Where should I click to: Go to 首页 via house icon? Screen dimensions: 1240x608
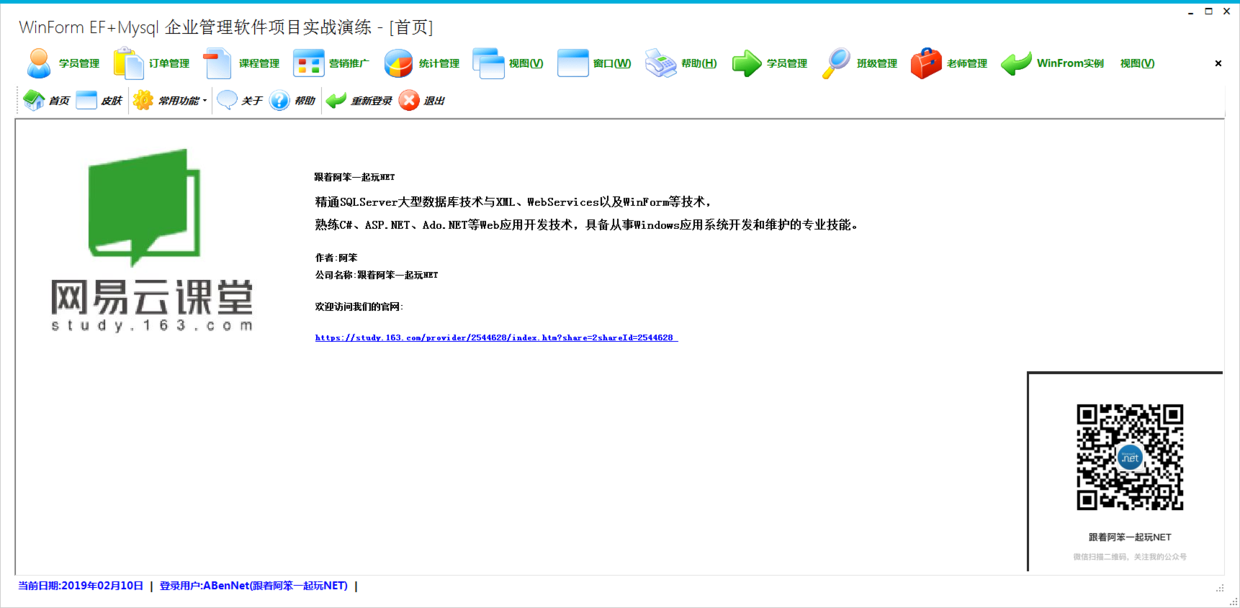point(46,100)
